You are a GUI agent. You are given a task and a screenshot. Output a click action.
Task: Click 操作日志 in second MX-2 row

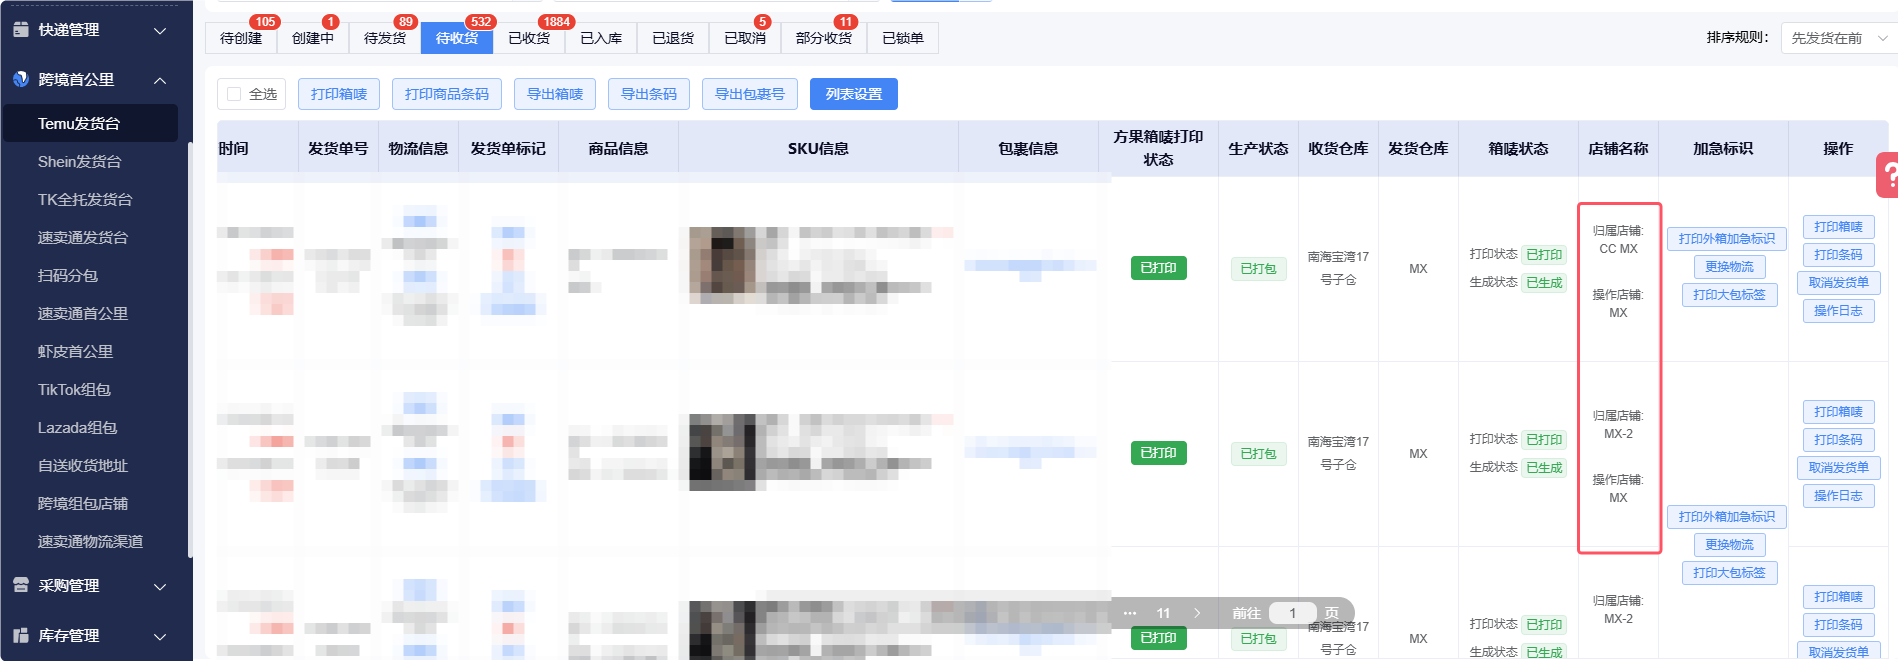1838,496
